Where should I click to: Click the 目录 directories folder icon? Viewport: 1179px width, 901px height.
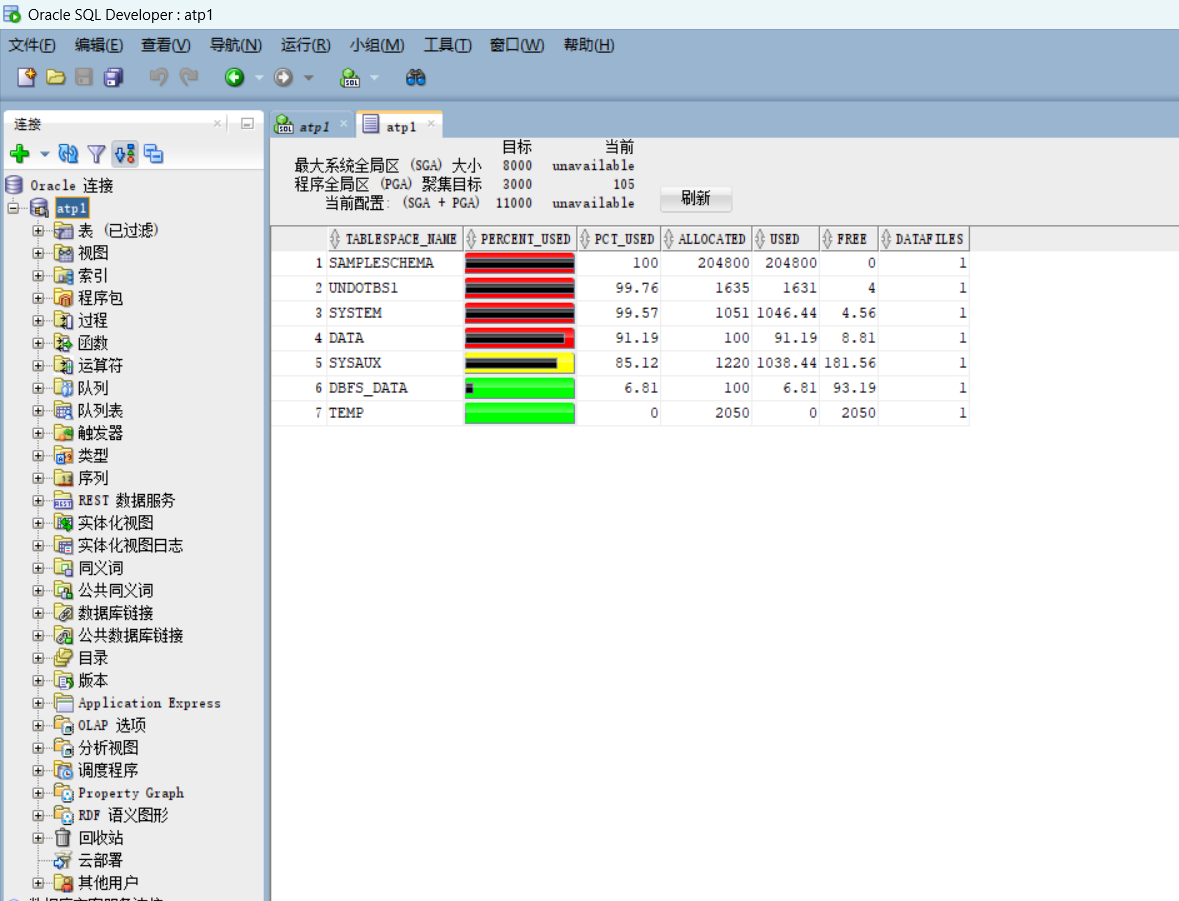64,658
